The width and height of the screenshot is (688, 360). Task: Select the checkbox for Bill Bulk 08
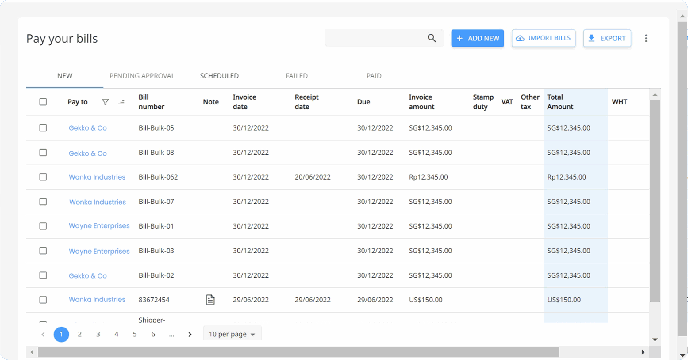click(43, 152)
